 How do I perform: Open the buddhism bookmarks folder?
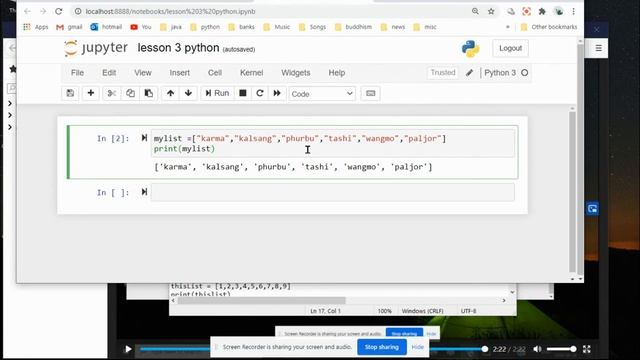(x=353, y=27)
